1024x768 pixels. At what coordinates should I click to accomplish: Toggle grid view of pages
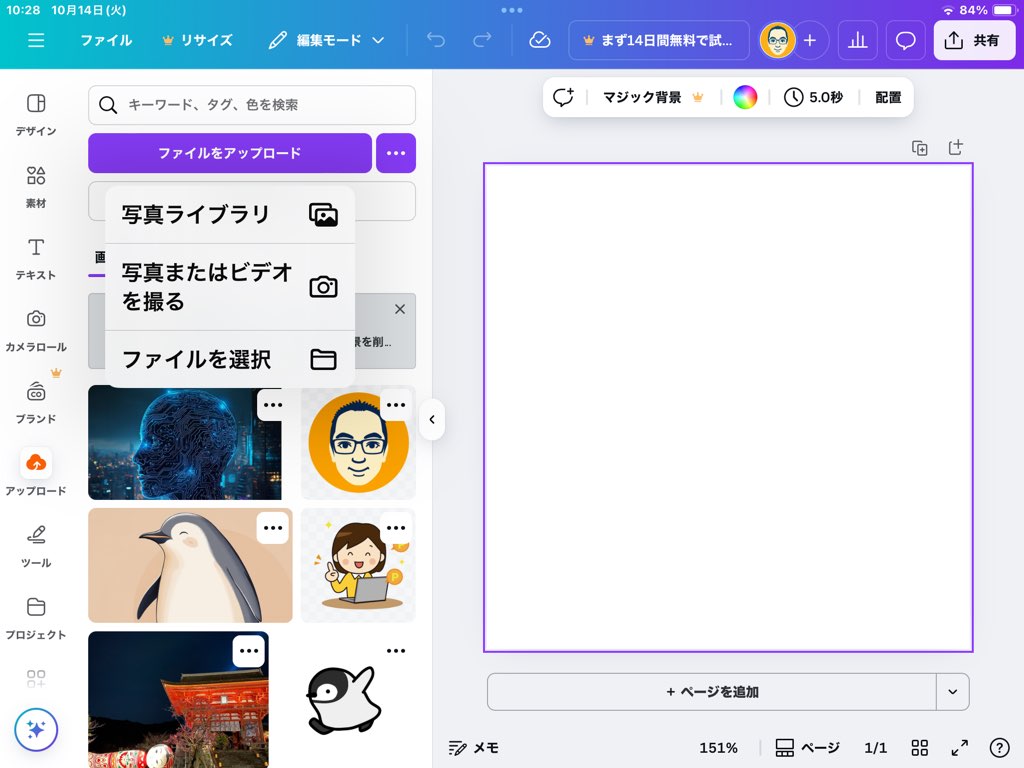(x=920, y=748)
